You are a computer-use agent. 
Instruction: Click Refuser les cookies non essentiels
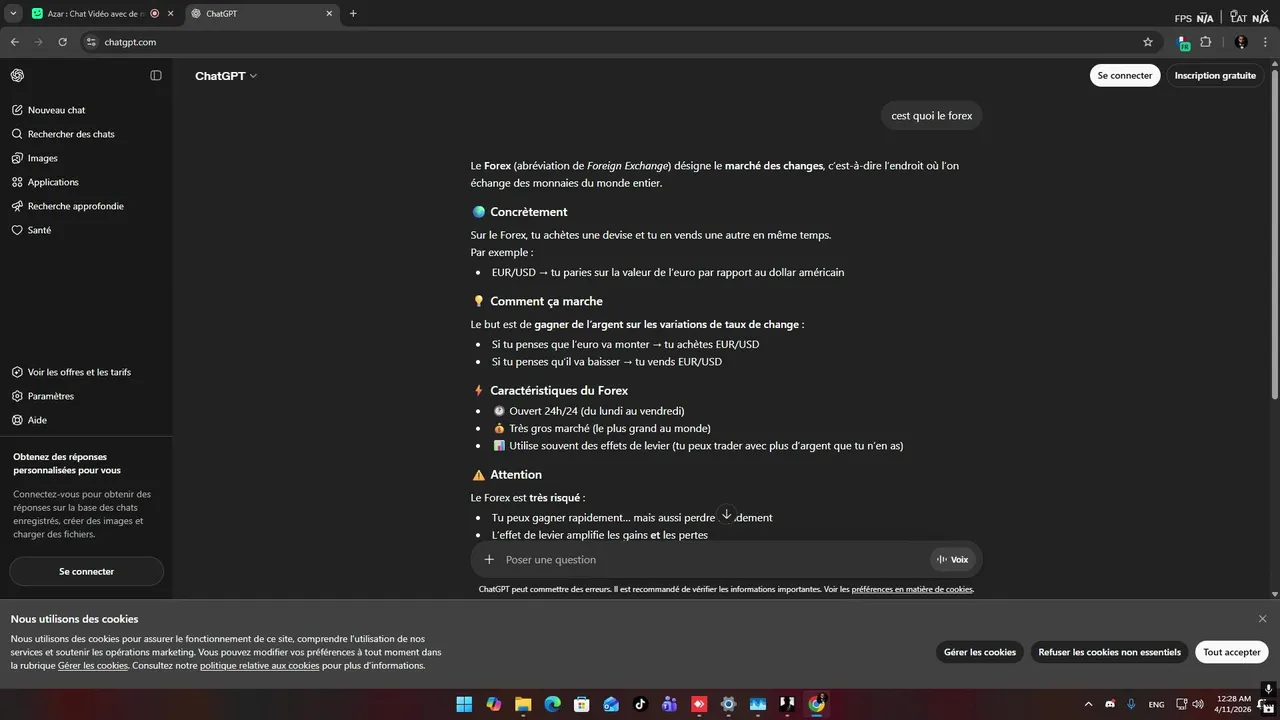point(1109,652)
